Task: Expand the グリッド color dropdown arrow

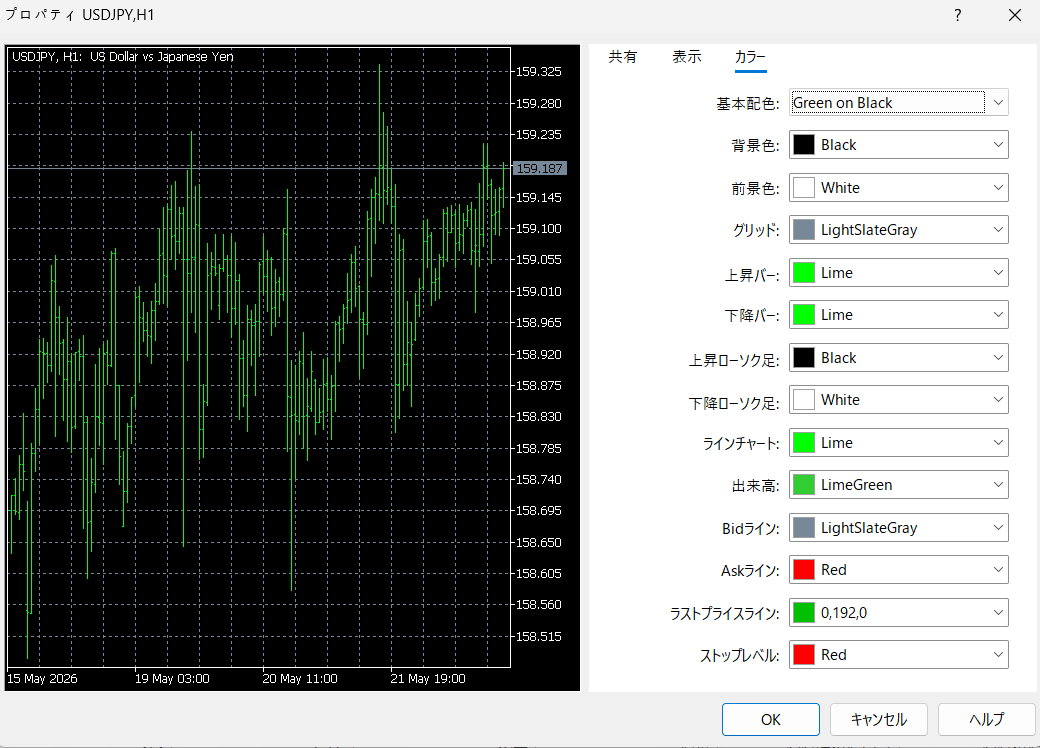Action: (998, 229)
